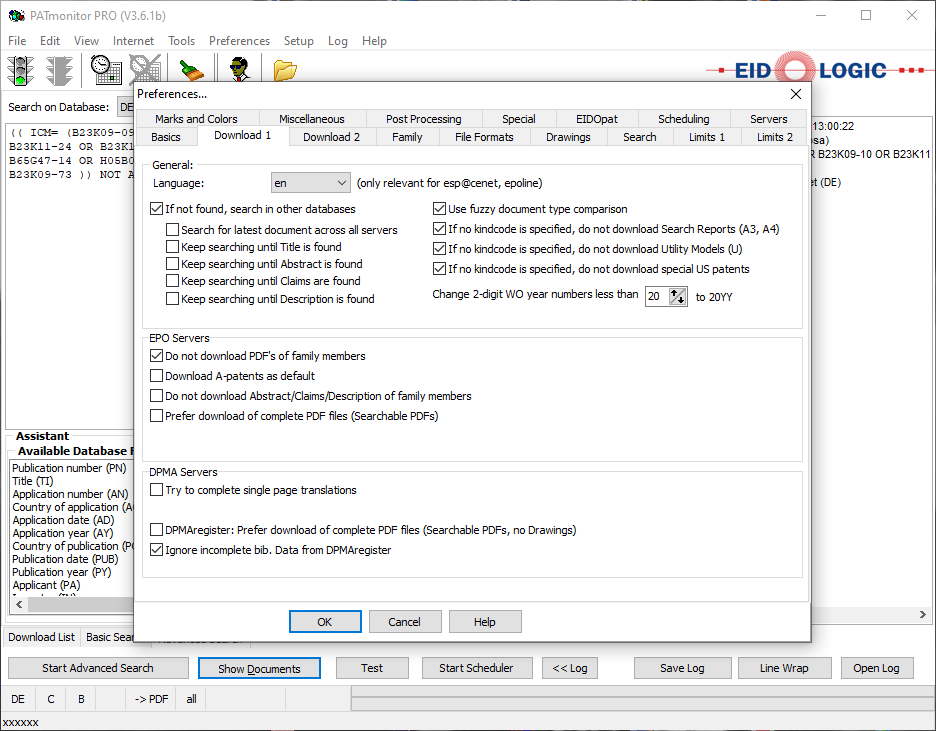Click the green traffic light start icon
Screen dimensions: 936x731
pos(20,70)
